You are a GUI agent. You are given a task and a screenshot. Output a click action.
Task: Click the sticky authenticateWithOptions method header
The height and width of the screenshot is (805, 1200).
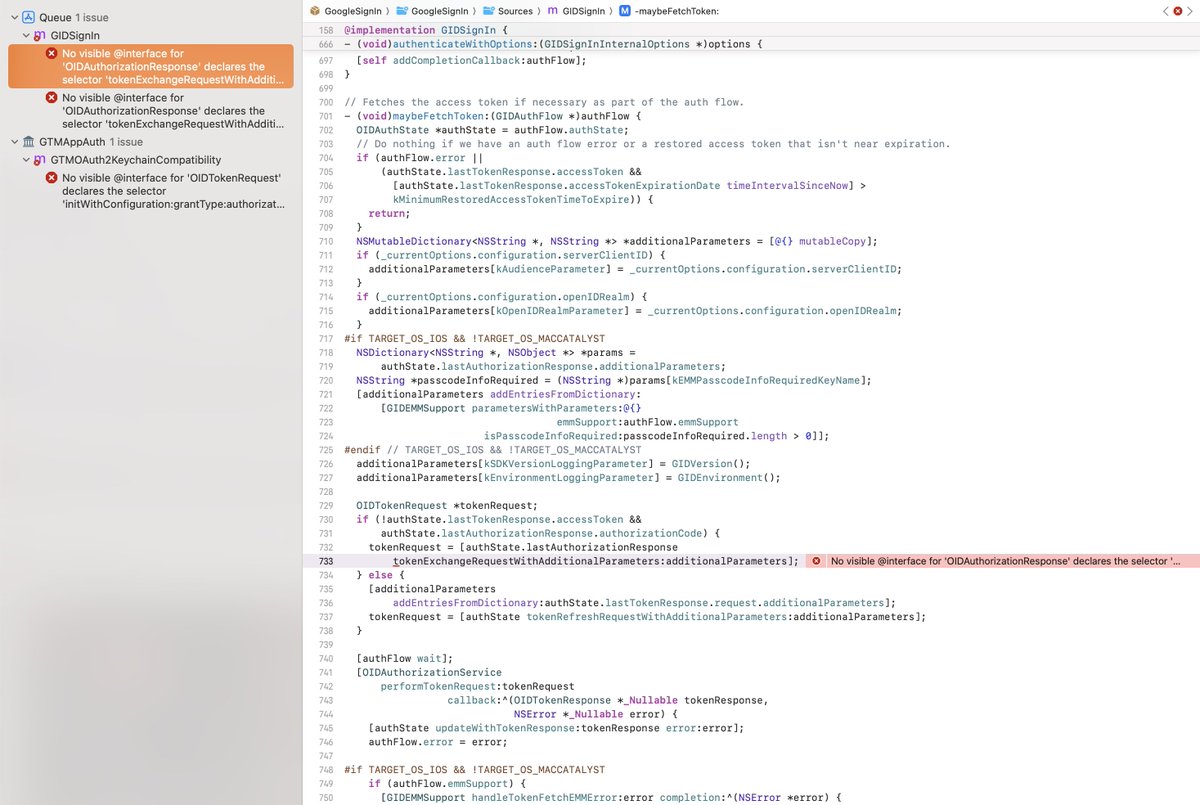click(x=553, y=45)
